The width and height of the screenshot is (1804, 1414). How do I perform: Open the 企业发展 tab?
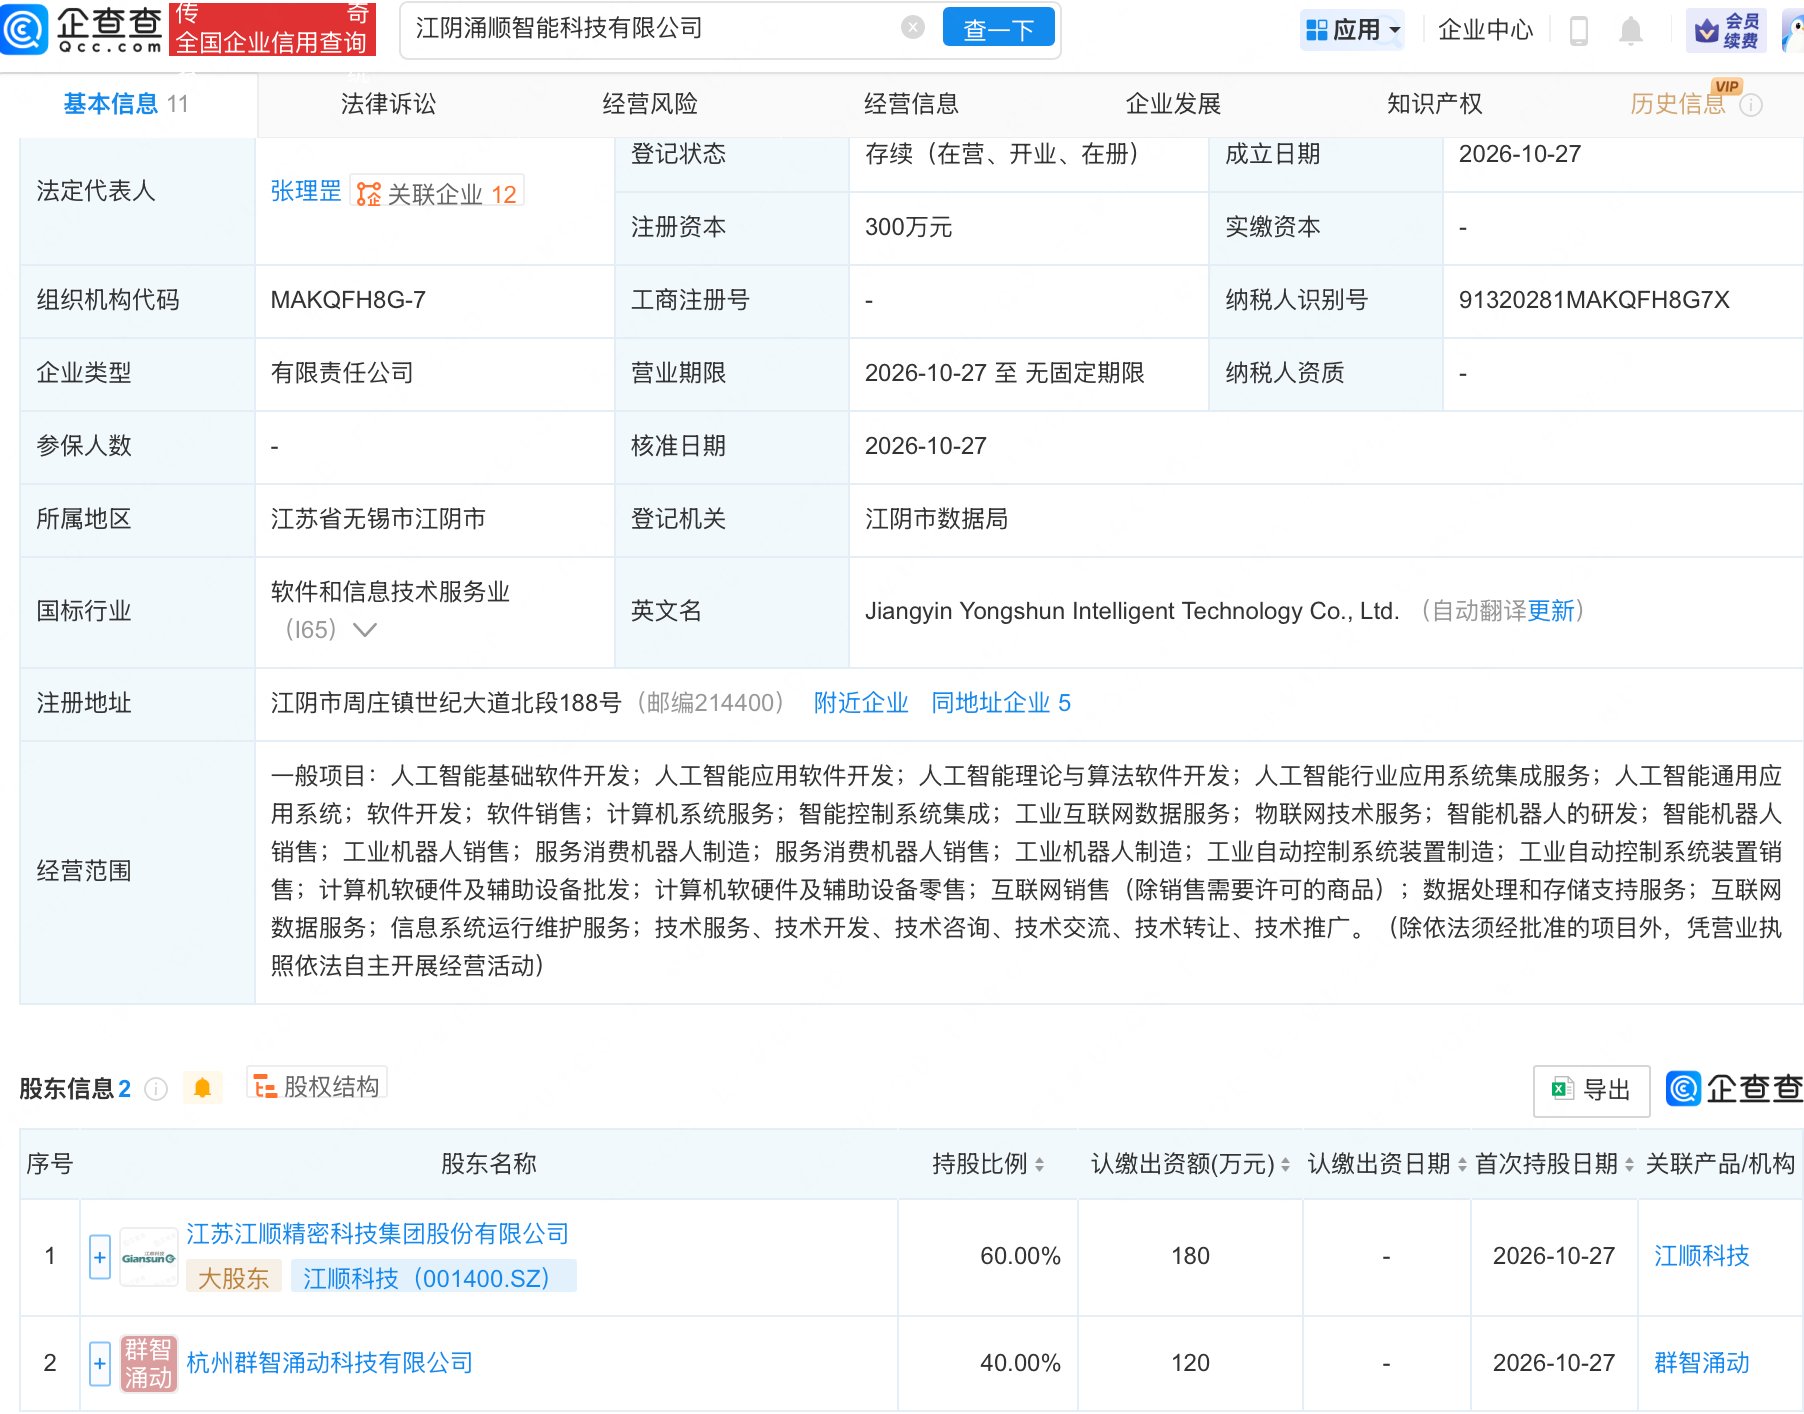[x=1173, y=104]
